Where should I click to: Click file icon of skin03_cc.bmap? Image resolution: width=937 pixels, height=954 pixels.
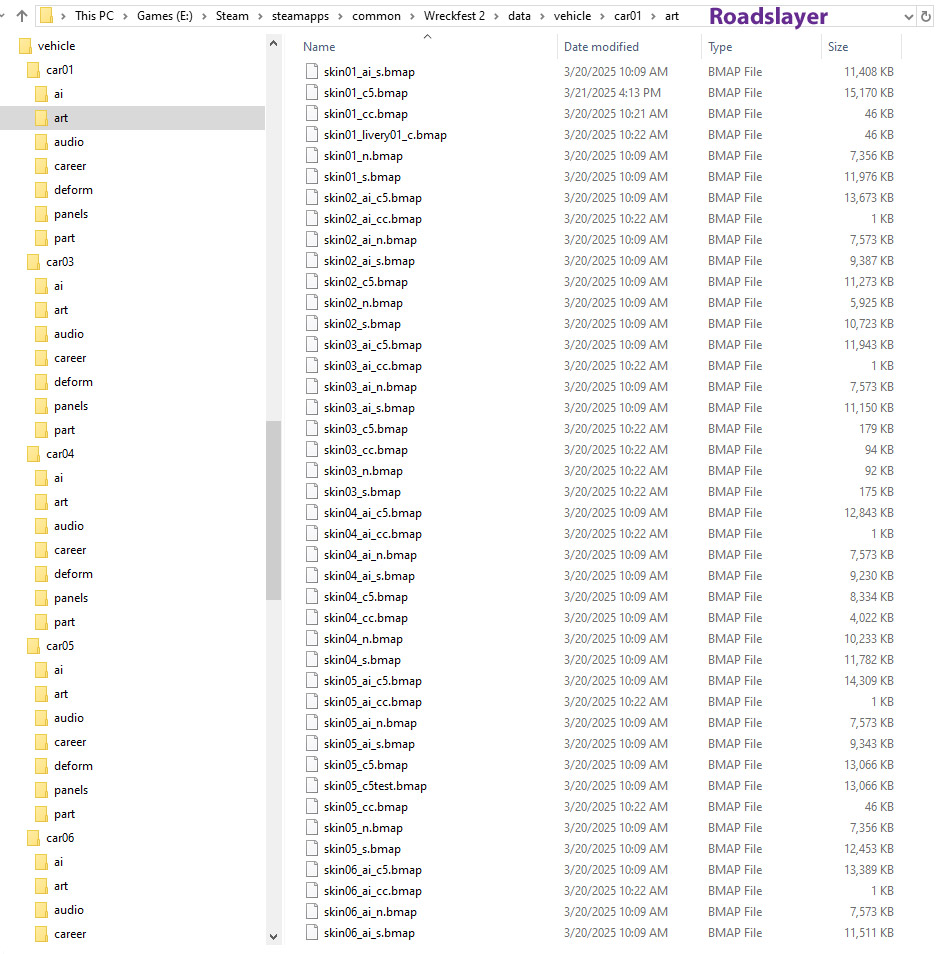pos(312,450)
